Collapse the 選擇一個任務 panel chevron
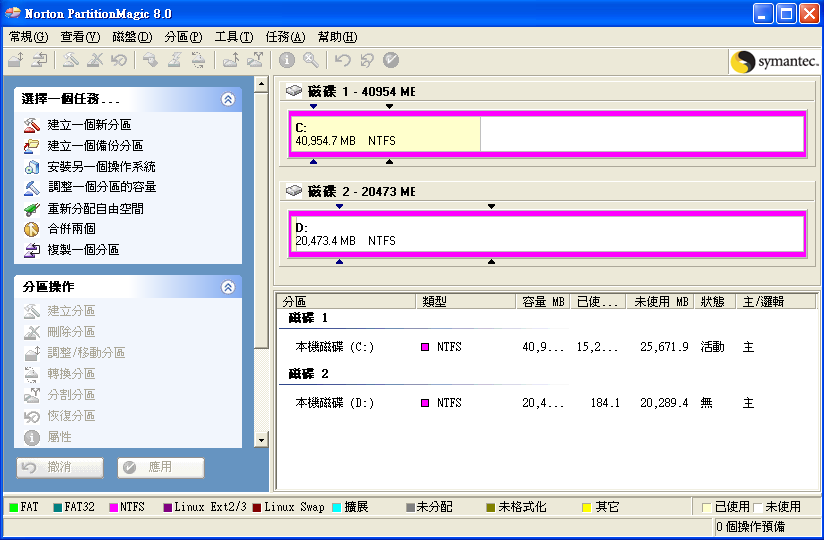This screenshot has height=540, width=824. click(x=228, y=99)
